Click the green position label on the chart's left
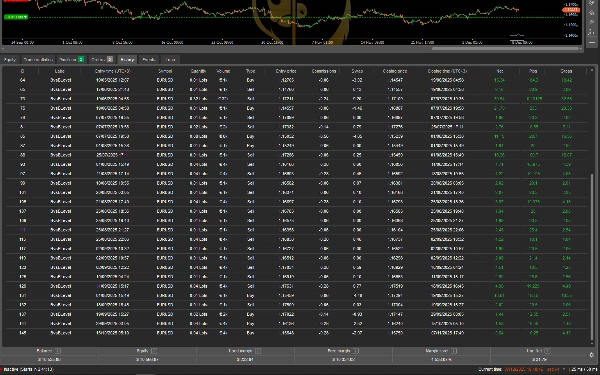This screenshot has height=375, width=600. (16, 17)
